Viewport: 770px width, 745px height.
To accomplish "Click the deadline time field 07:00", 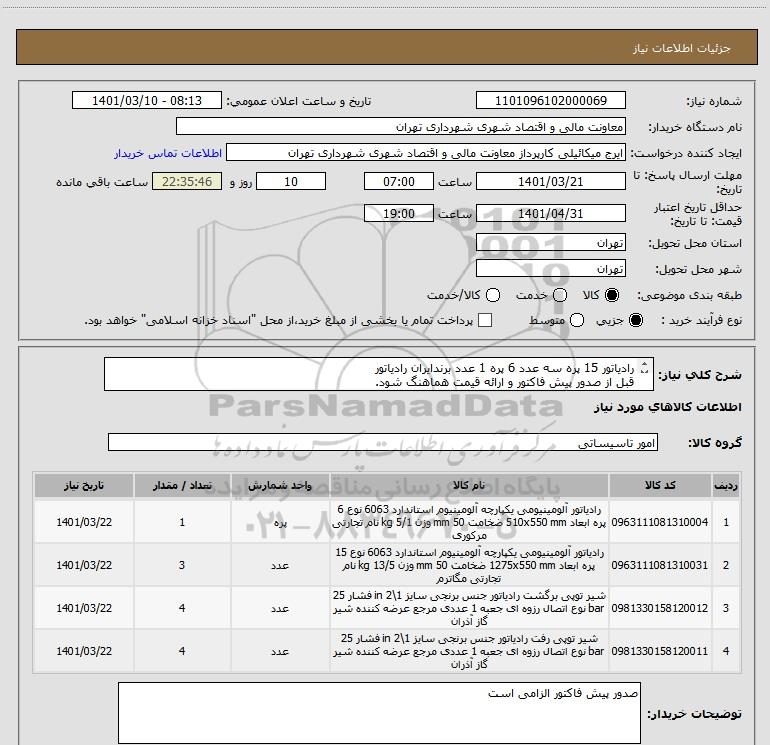I will (x=399, y=181).
